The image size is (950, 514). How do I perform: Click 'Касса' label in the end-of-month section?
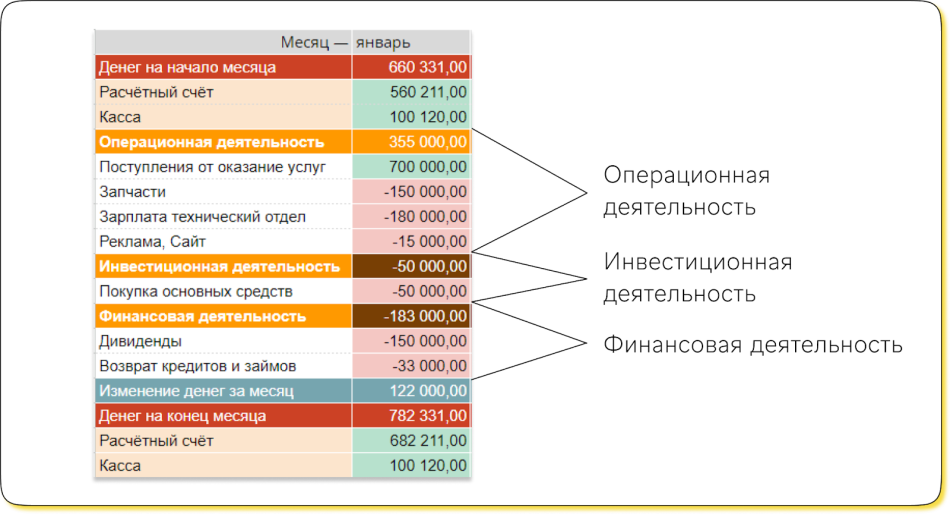coord(224,466)
